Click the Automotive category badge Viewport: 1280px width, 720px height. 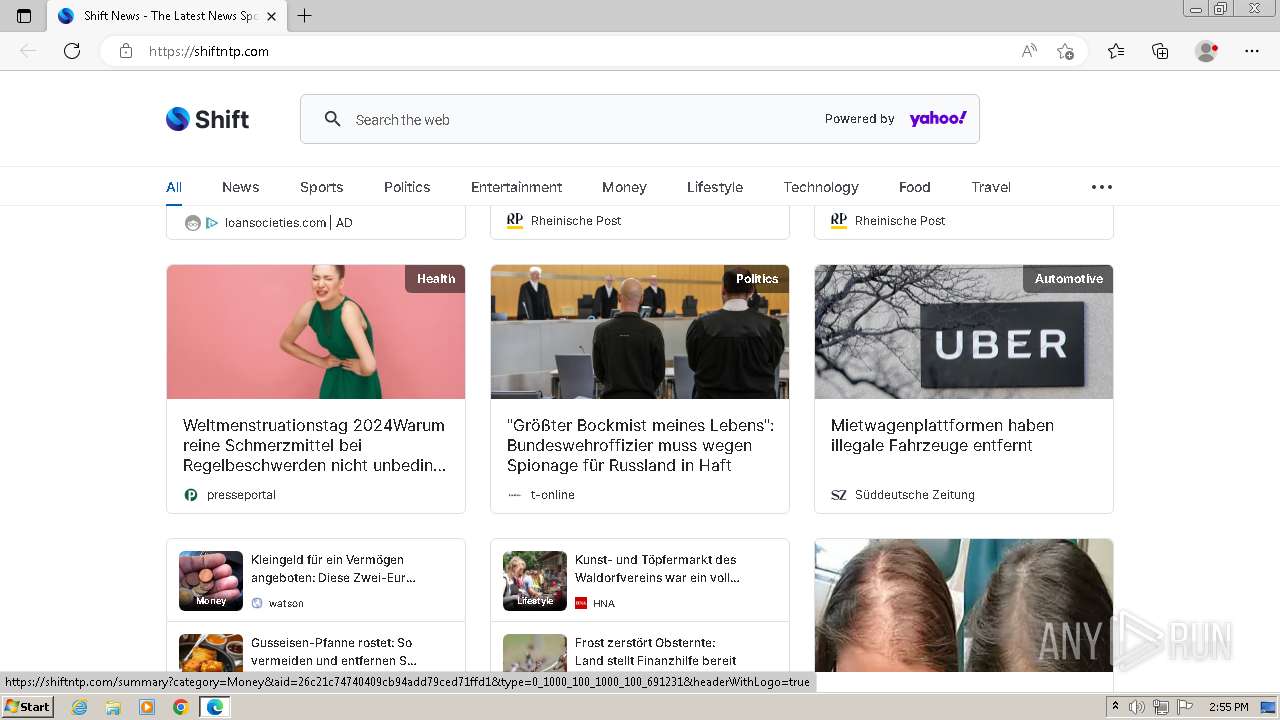coord(1068,279)
